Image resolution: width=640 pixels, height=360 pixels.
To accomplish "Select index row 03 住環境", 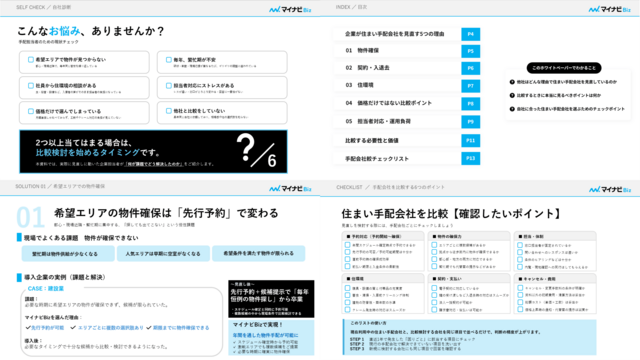I will pos(398,85).
